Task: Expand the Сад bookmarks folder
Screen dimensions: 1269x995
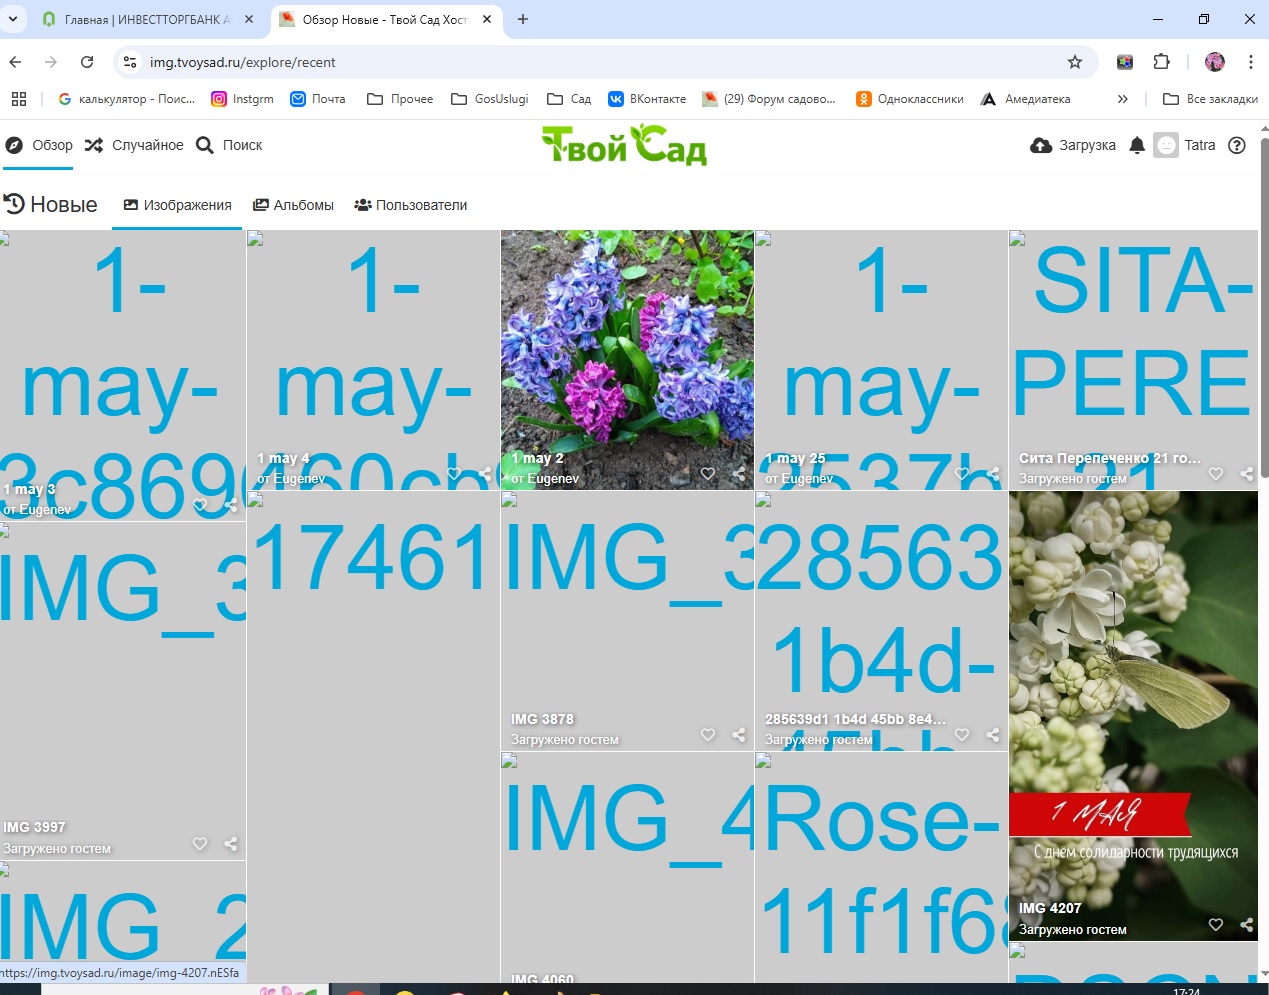Action: 569,99
